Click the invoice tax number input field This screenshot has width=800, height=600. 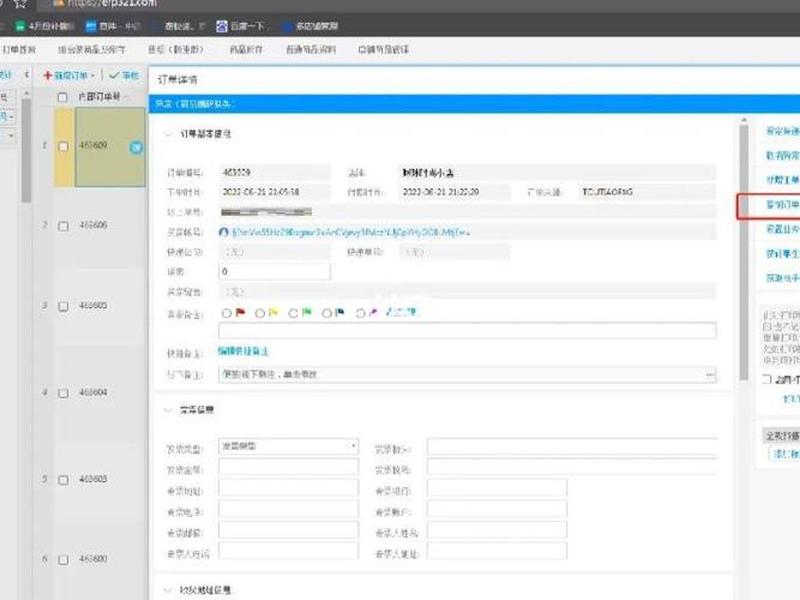(x=572, y=467)
